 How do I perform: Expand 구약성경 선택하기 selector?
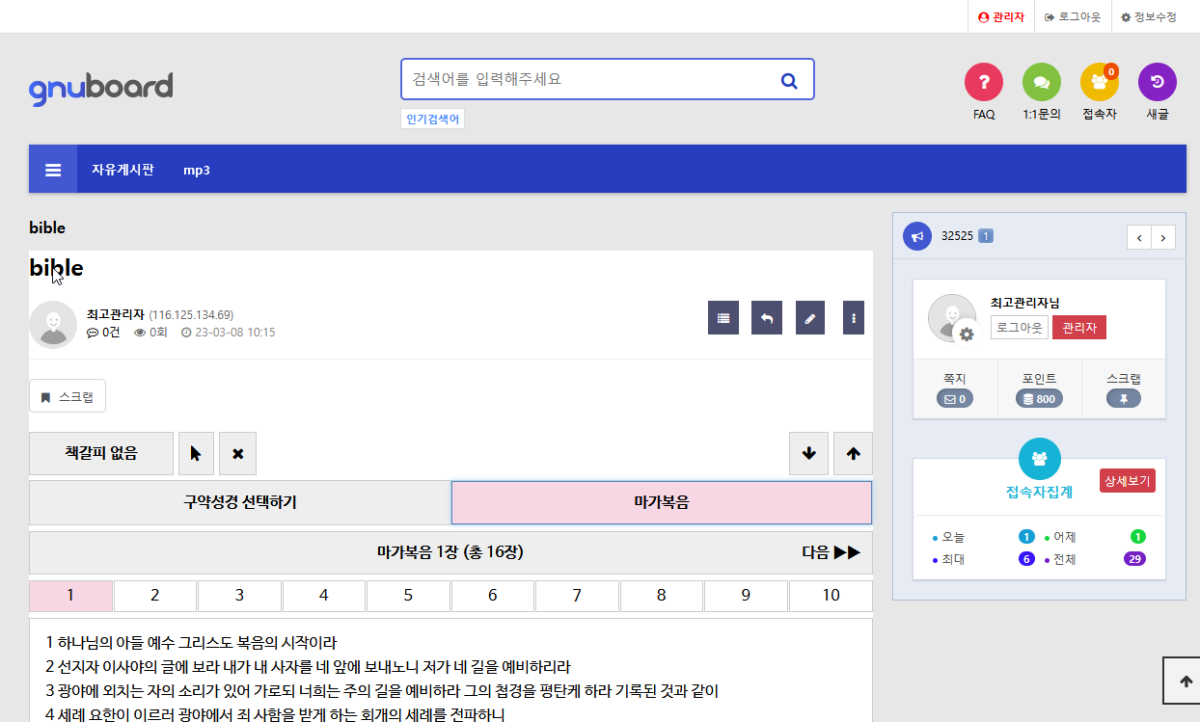point(239,502)
